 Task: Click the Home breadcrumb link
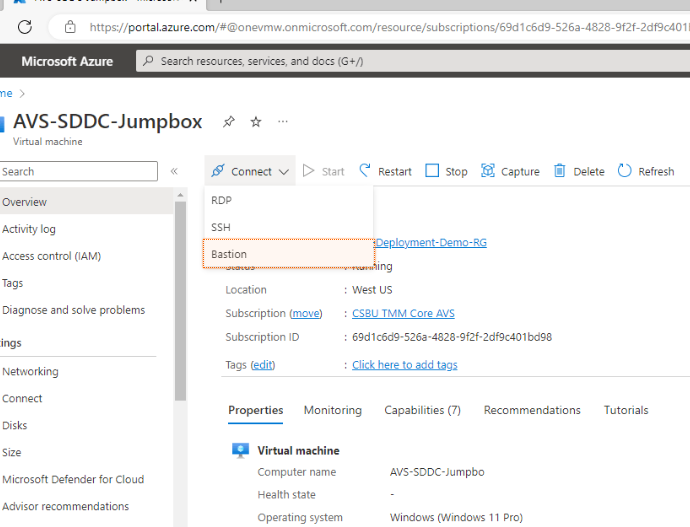point(6,93)
